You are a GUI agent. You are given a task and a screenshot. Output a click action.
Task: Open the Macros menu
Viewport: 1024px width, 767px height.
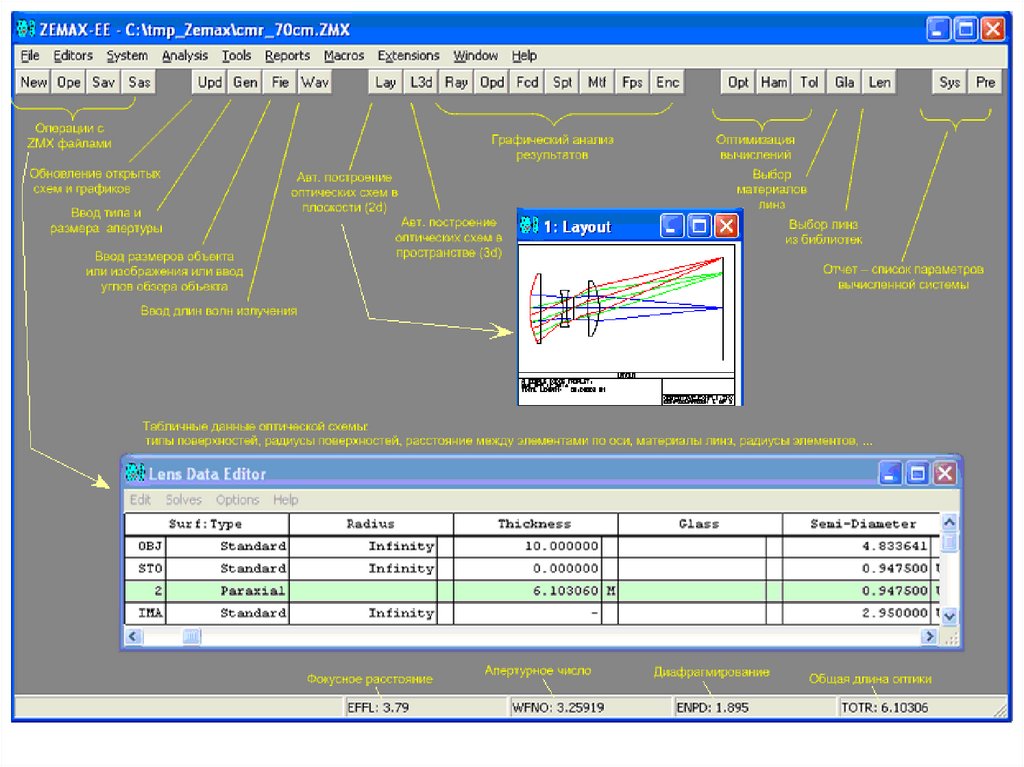(344, 56)
